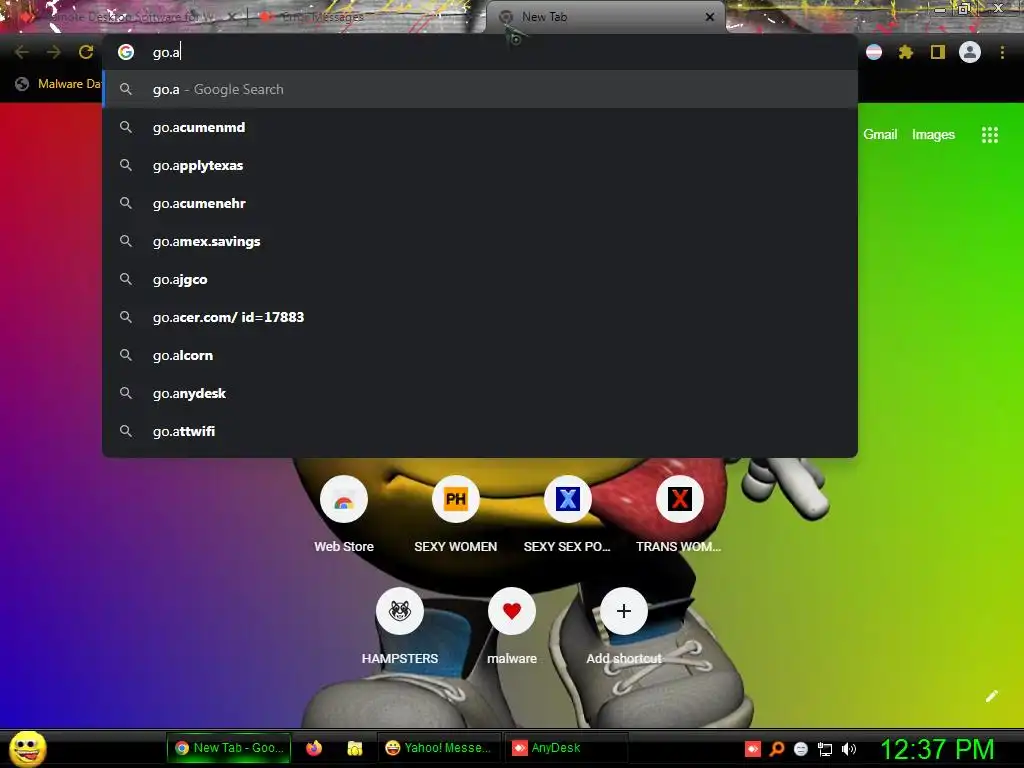1024x768 pixels.
Task: Switch to Yahoo! Messenger taskbar button
Action: pyautogui.click(x=439, y=748)
